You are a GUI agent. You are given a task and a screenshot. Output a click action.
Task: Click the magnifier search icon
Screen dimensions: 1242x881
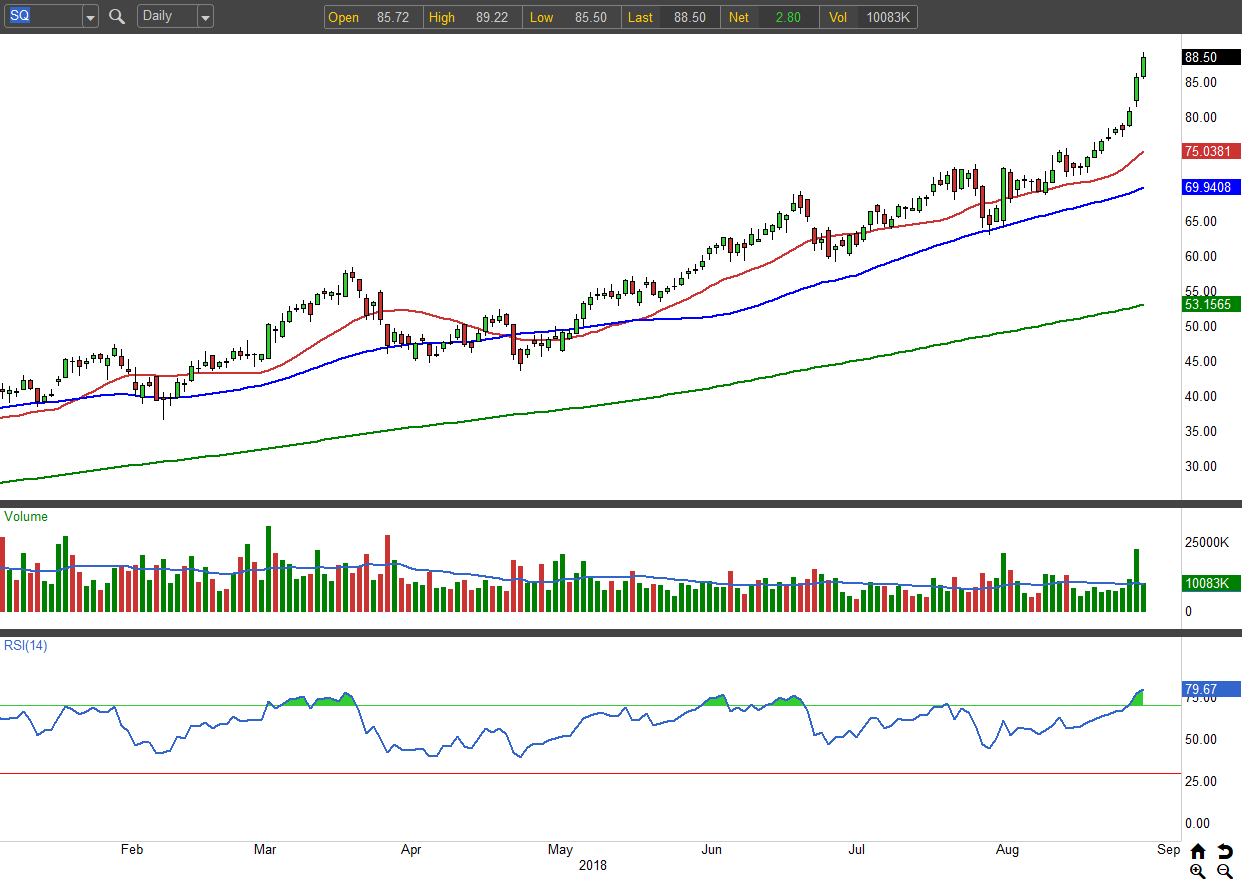click(117, 17)
